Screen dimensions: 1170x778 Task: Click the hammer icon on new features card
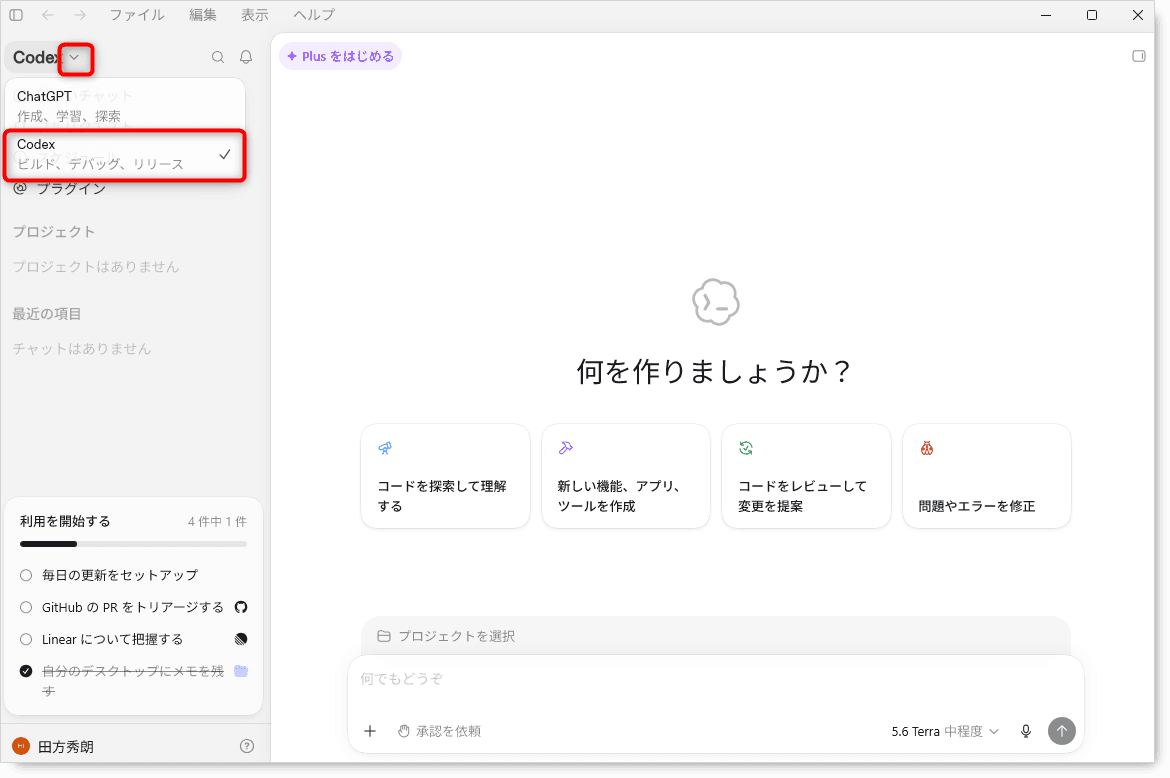[x=566, y=448]
